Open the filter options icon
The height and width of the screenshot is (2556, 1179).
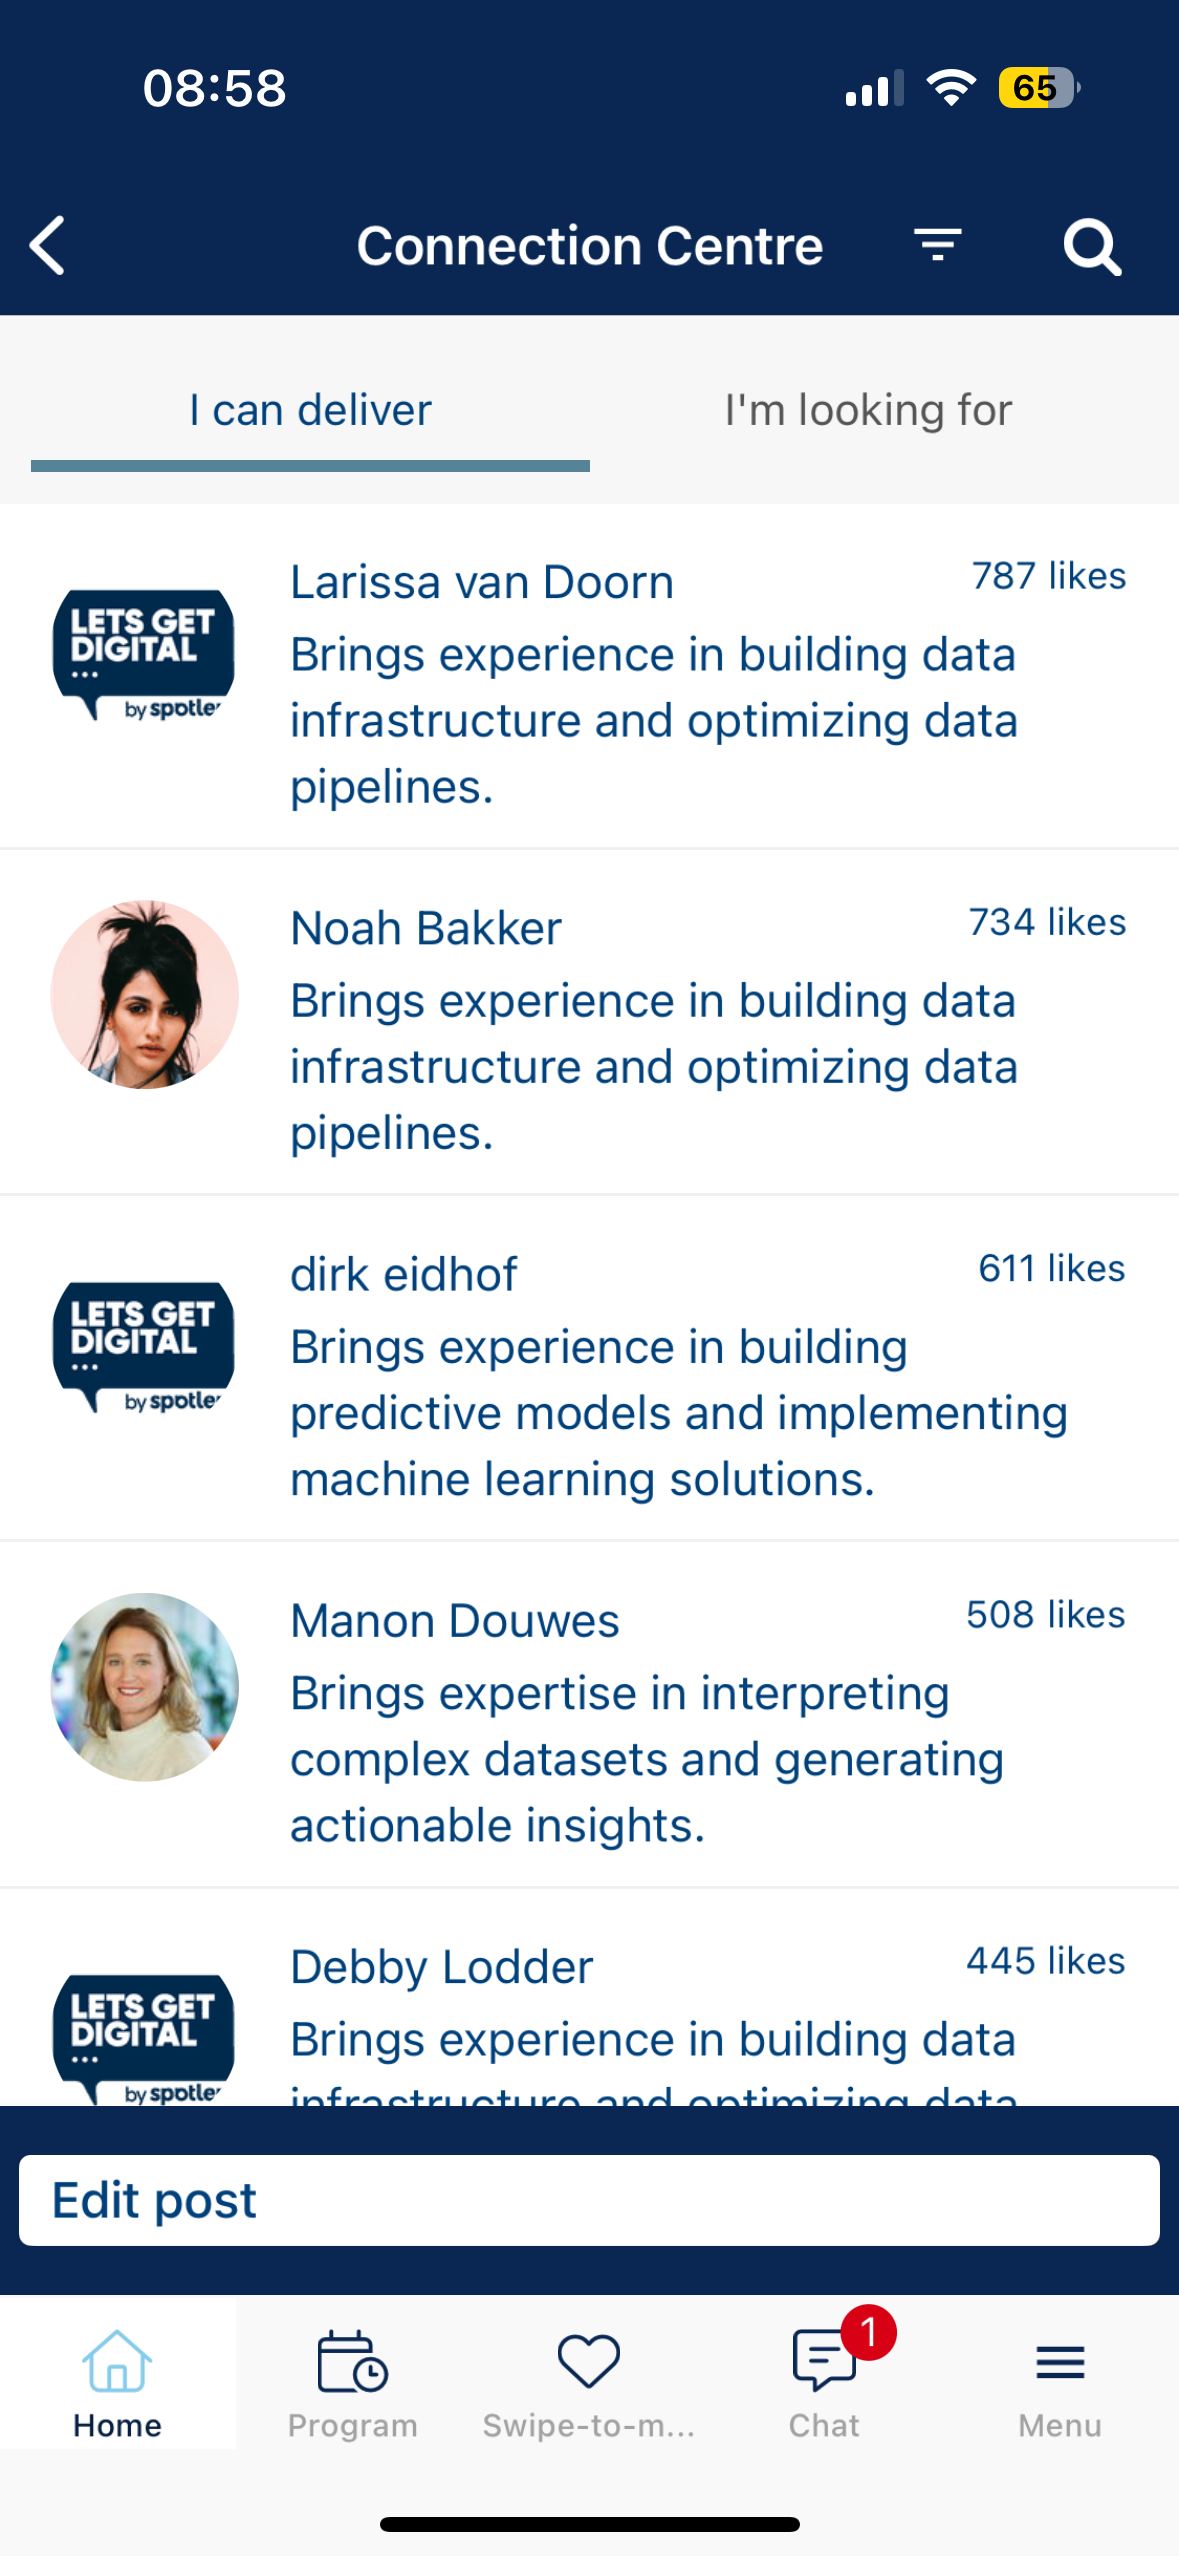937,245
